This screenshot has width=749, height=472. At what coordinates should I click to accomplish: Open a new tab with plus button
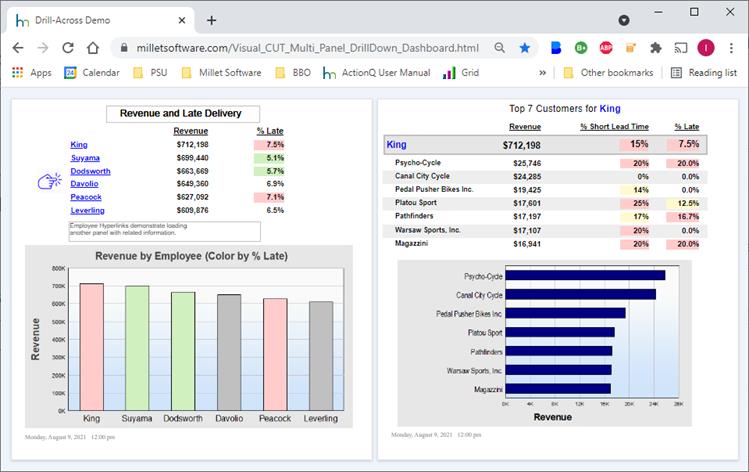pyautogui.click(x=211, y=19)
